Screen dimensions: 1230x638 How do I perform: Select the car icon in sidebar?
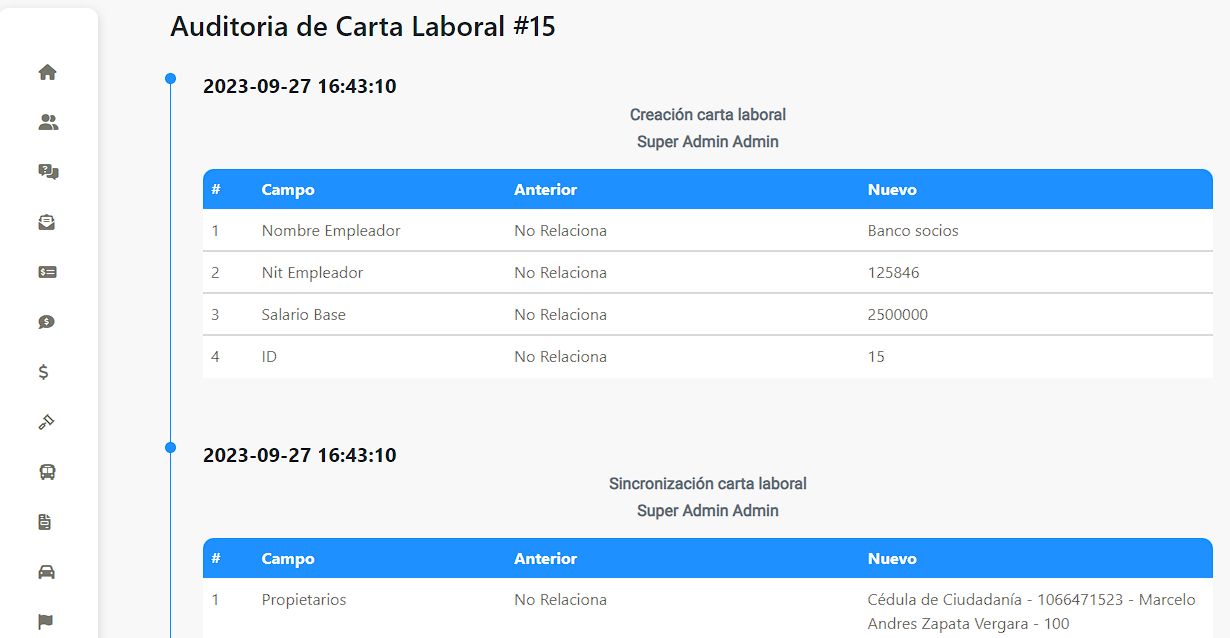pyautogui.click(x=47, y=572)
